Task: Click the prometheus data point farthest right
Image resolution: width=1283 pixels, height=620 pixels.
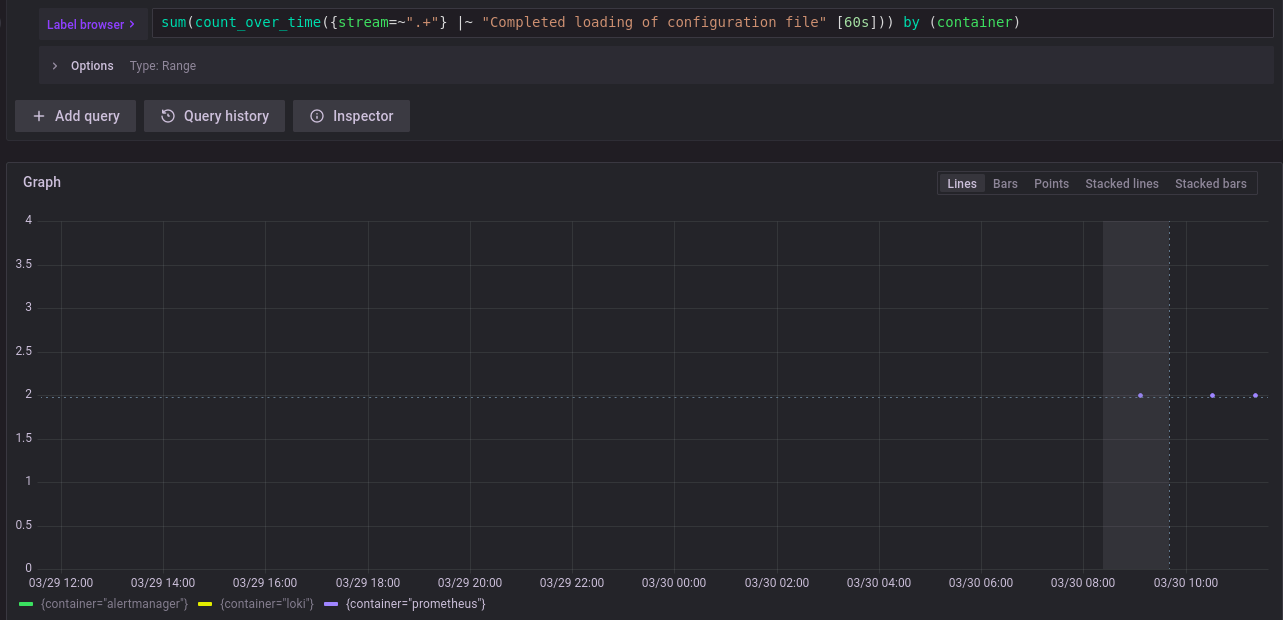Action: tap(1255, 395)
